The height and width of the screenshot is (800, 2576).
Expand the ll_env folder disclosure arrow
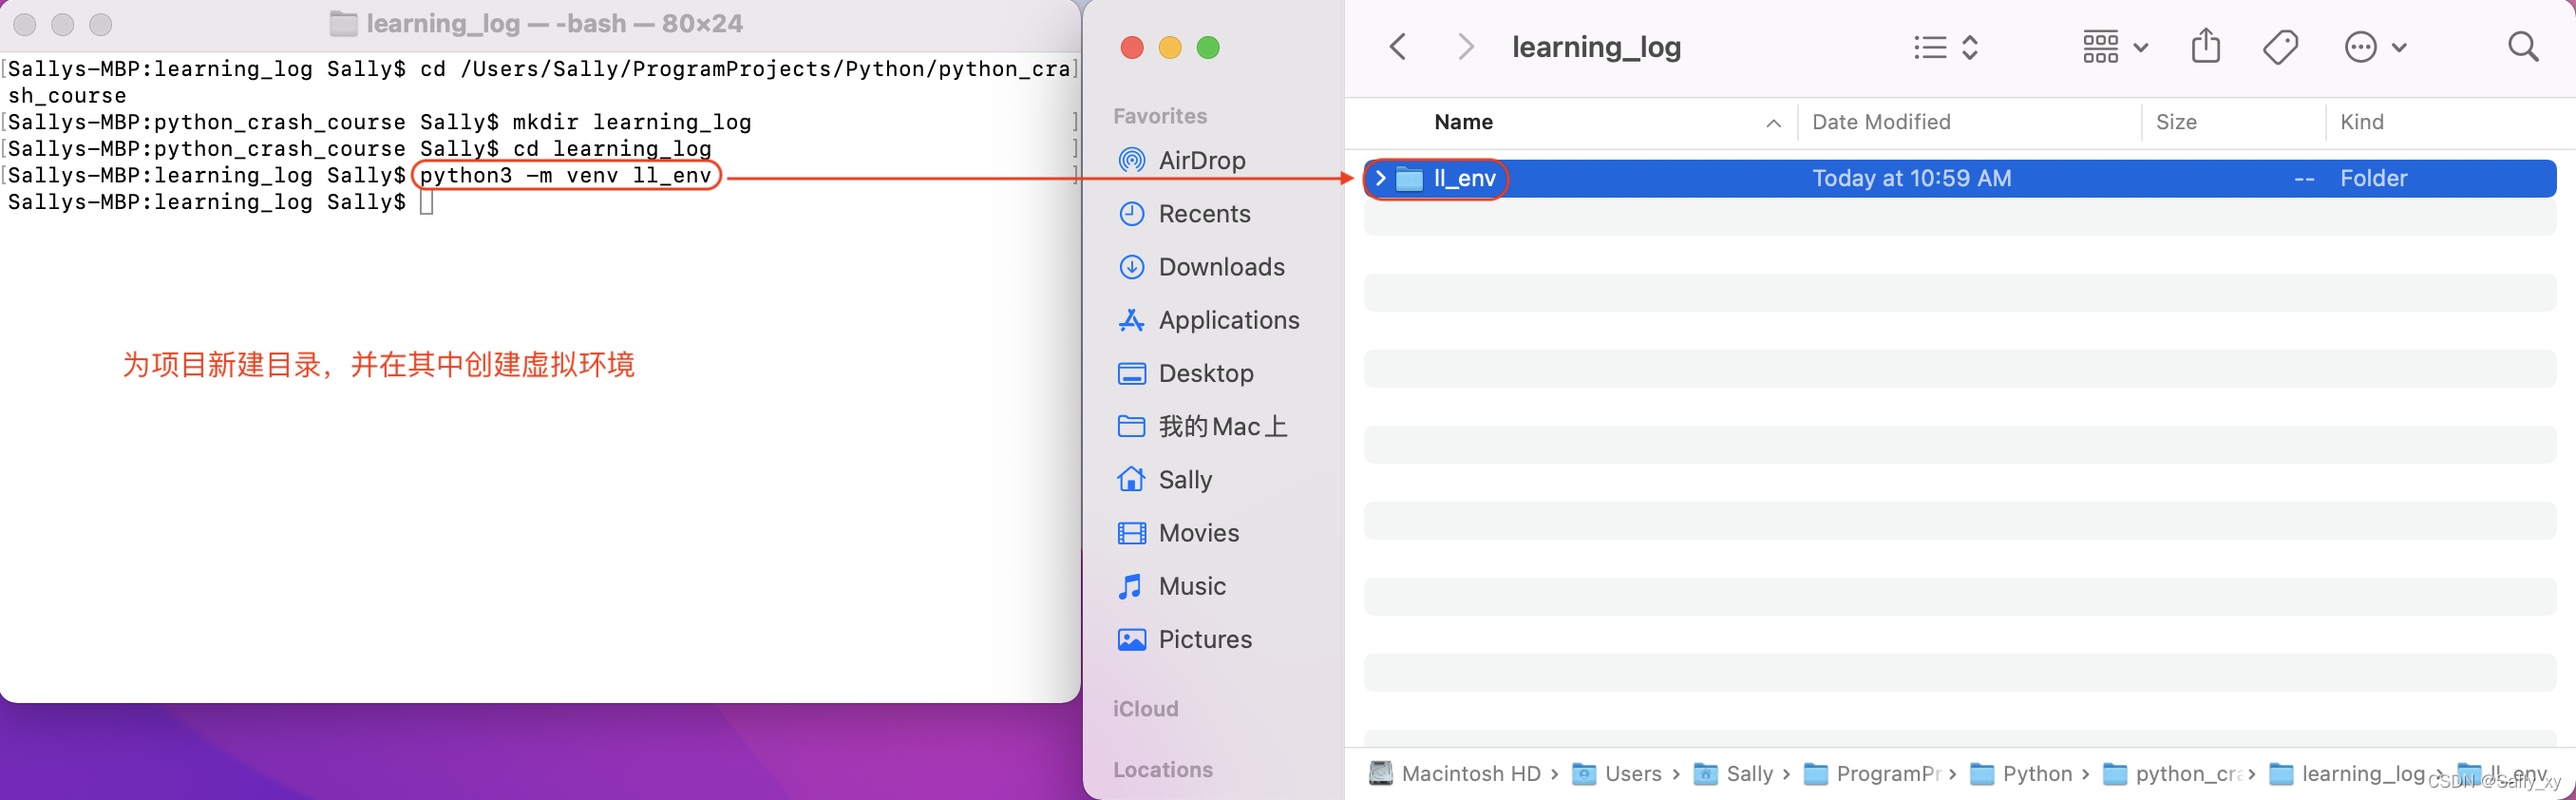1380,178
